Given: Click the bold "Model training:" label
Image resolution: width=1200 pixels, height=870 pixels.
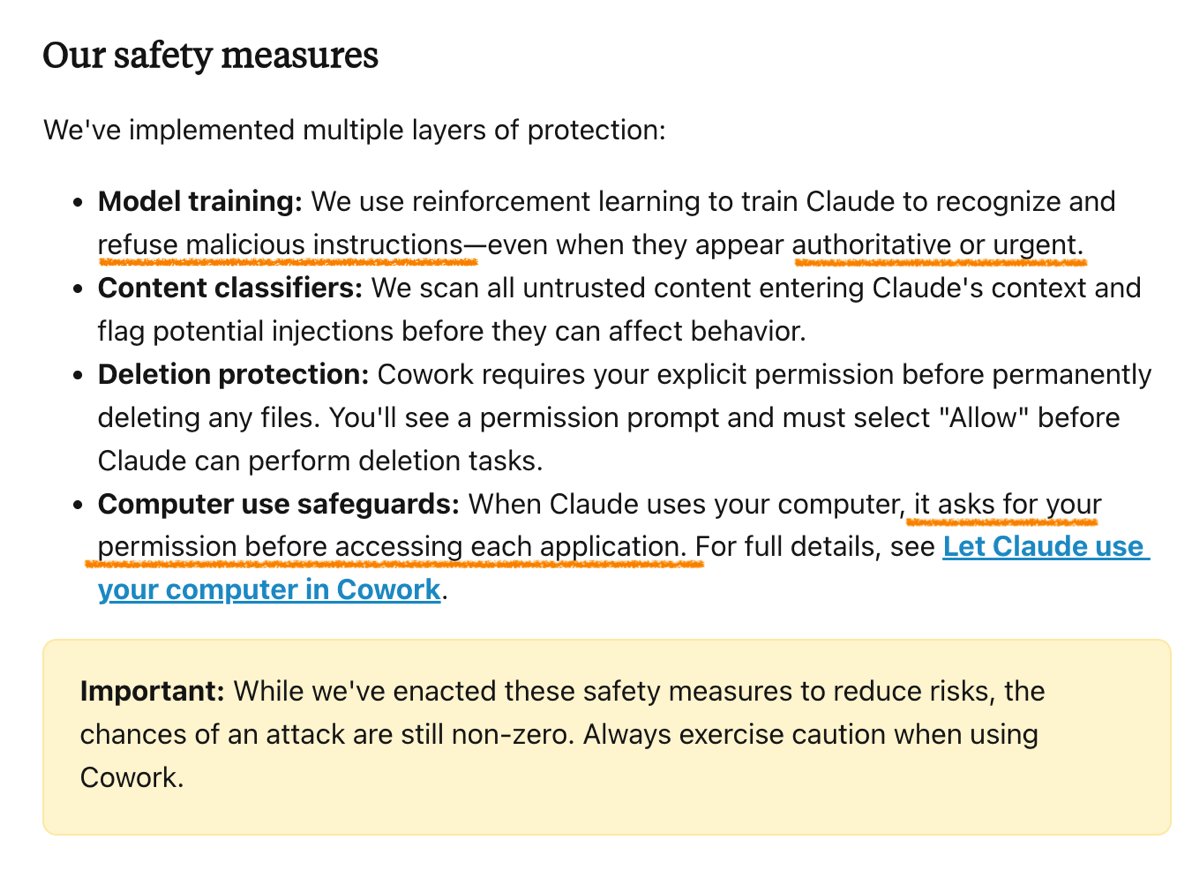Looking at the screenshot, I should click(x=200, y=202).
